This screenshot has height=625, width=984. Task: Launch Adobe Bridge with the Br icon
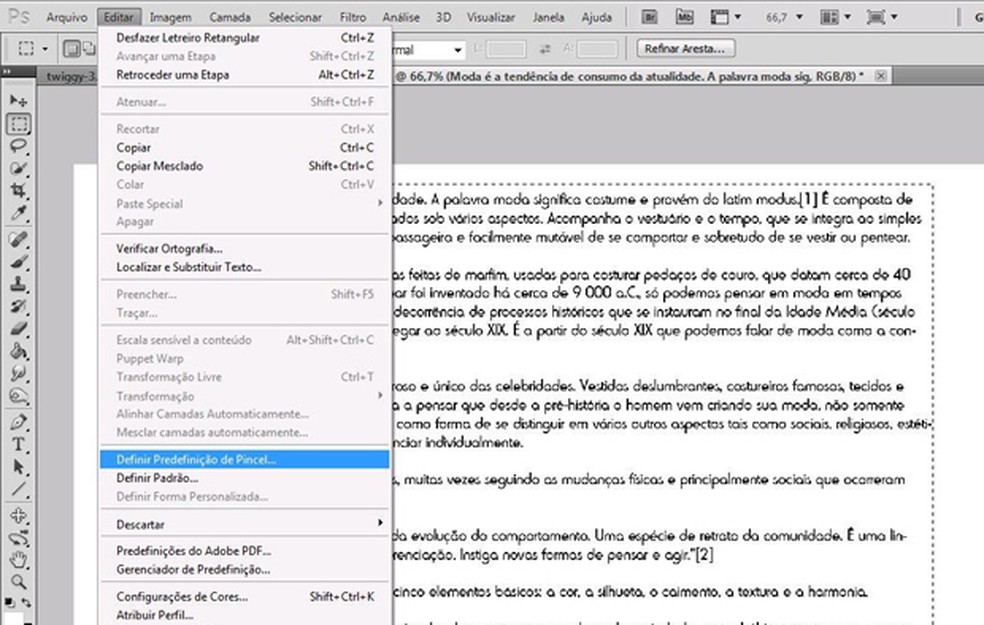(650, 17)
